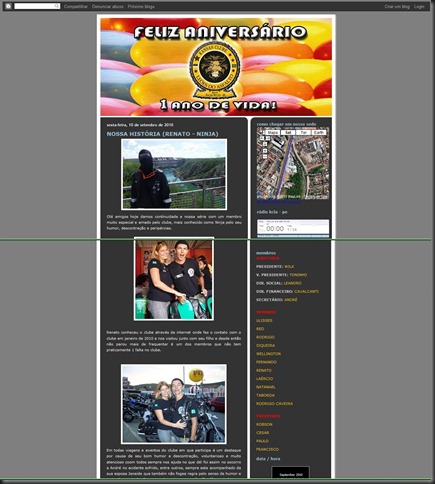The image size is (435, 484).
Task: Open post title Nossa História (Renato - Ninja)
Action: point(162,134)
